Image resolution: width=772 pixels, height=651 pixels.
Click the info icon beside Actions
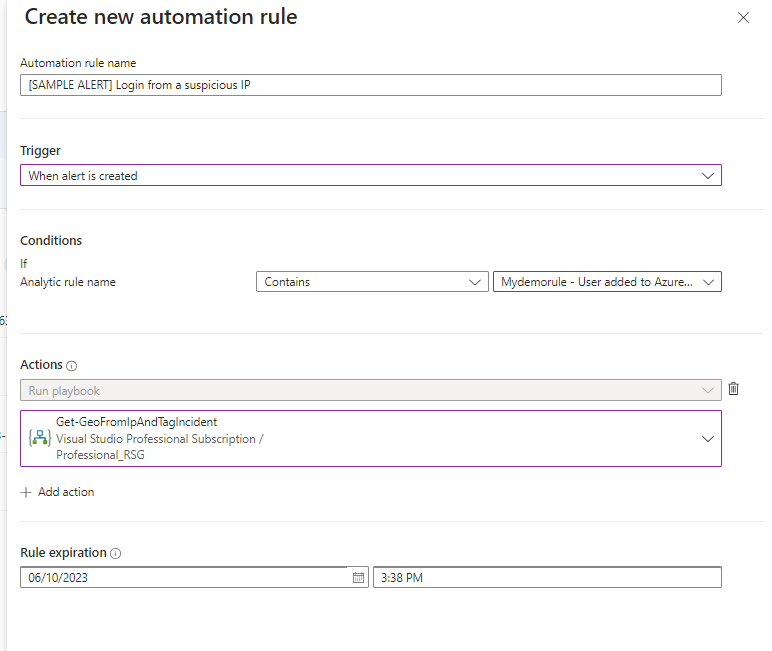click(x=72, y=366)
